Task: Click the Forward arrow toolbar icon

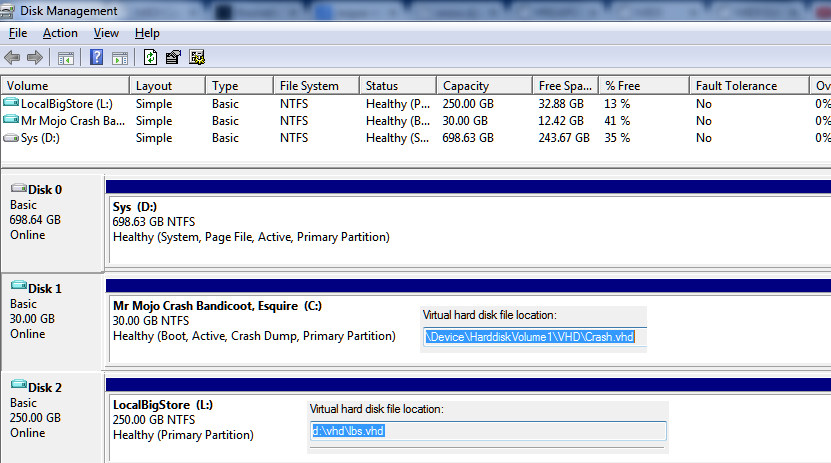Action: [35, 57]
